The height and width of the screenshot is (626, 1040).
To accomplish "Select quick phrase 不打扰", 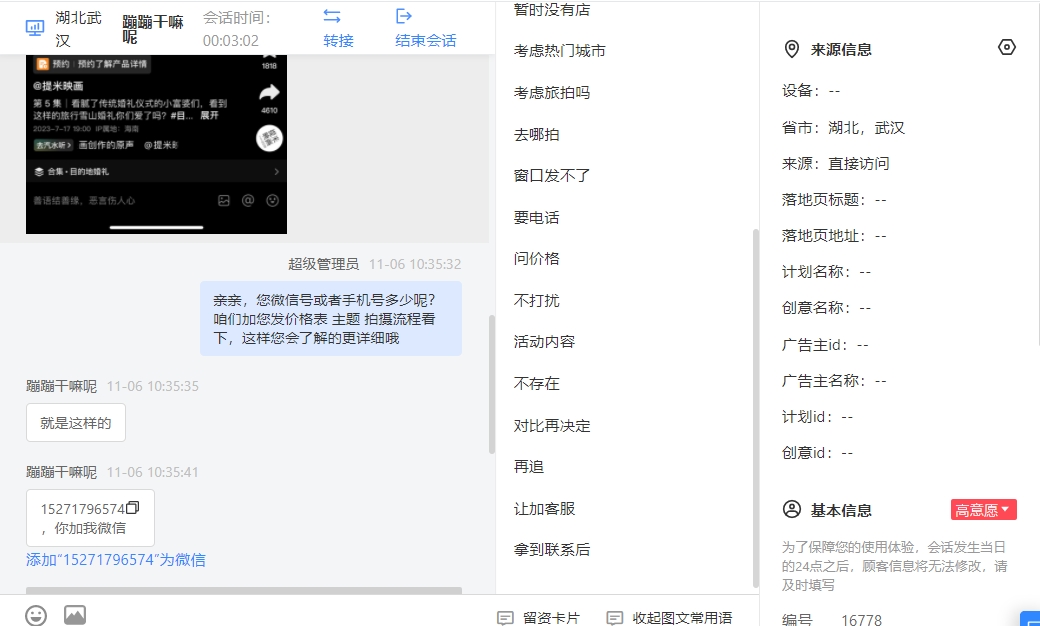I will (x=537, y=300).
